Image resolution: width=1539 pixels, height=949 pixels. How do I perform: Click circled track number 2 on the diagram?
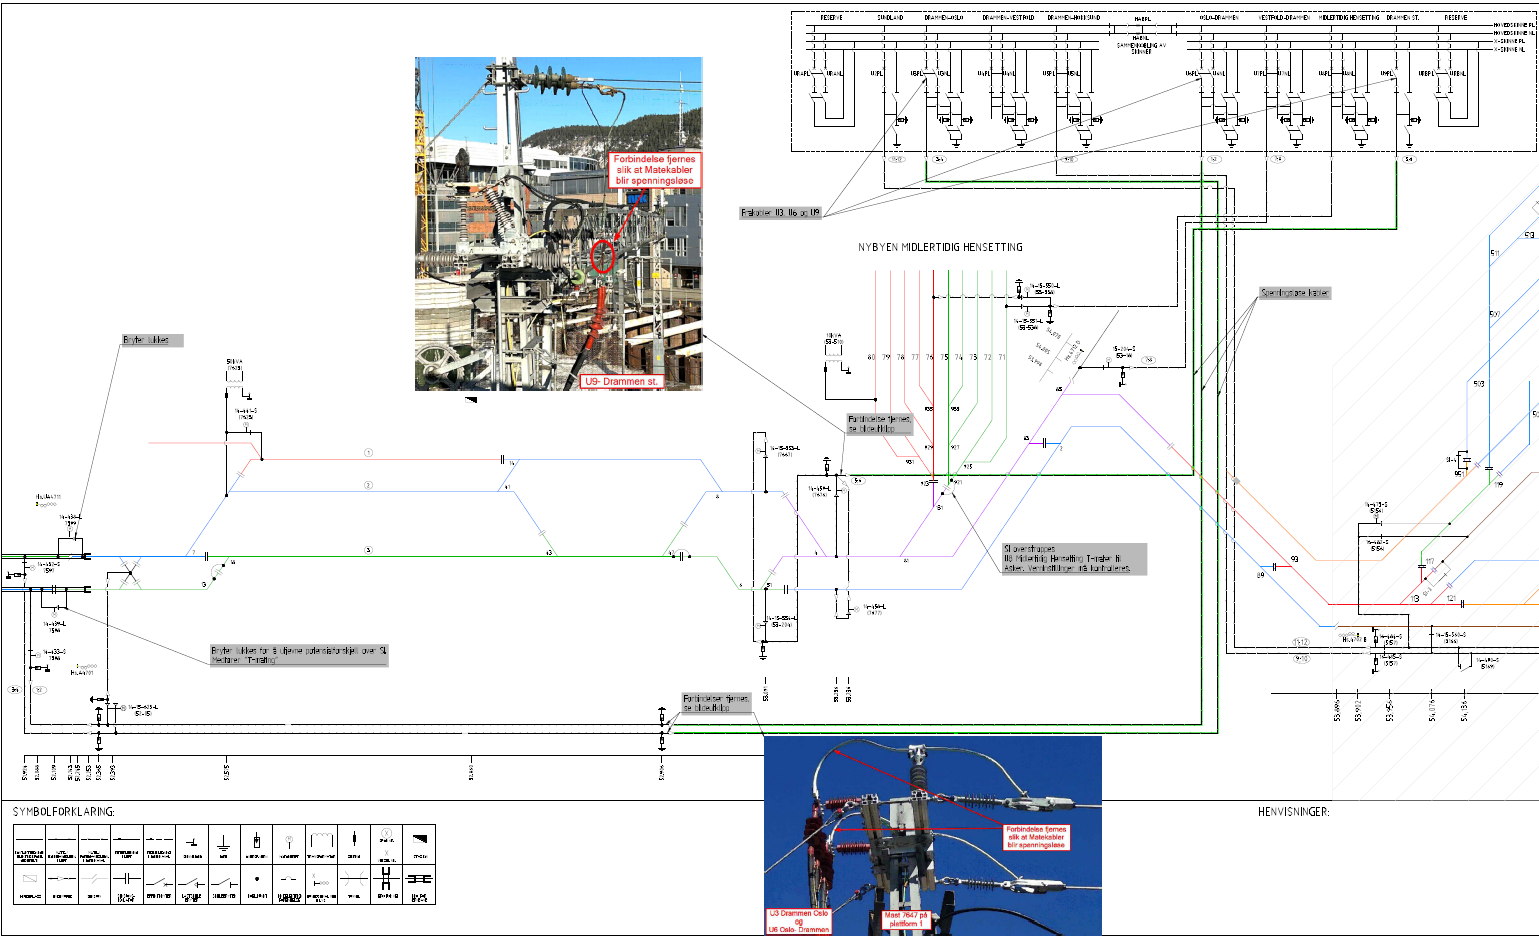pos(368,485)
